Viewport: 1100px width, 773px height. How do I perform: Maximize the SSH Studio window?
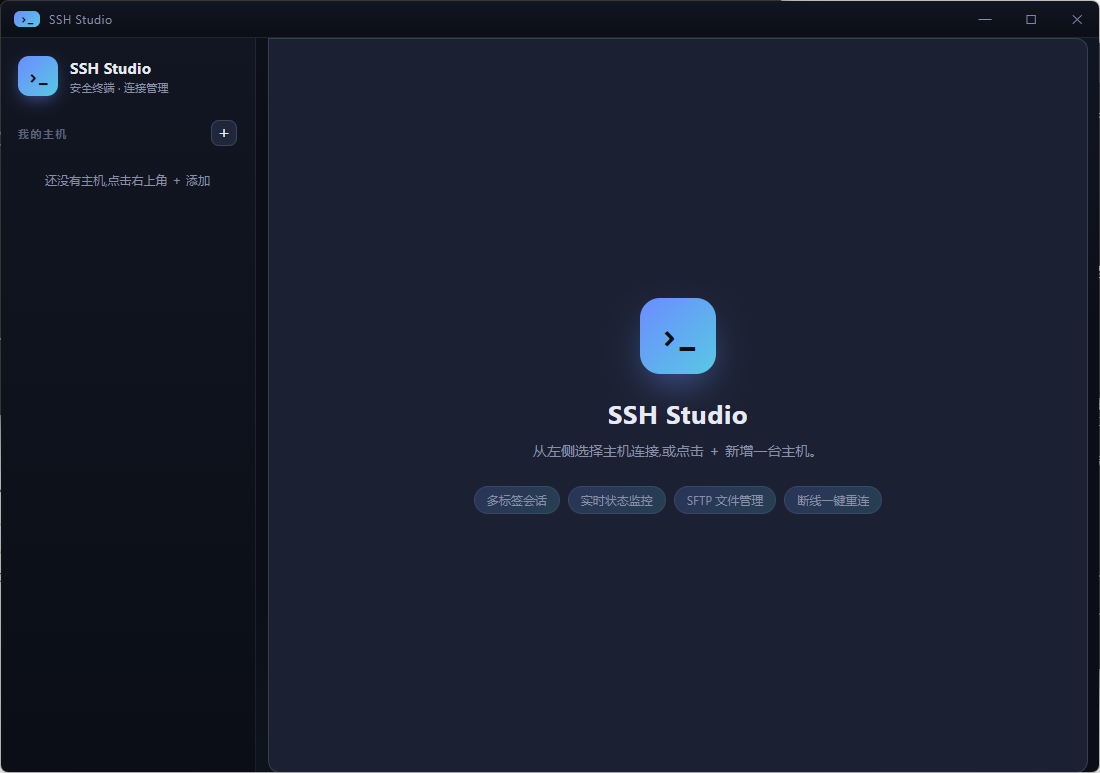coord(1031,20)
